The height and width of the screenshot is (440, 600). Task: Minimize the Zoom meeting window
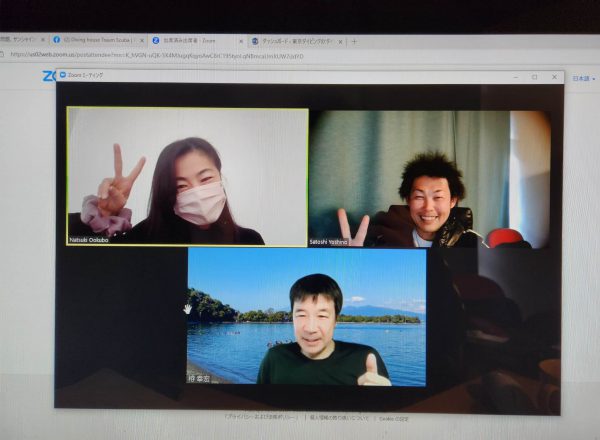coord(514,76)
